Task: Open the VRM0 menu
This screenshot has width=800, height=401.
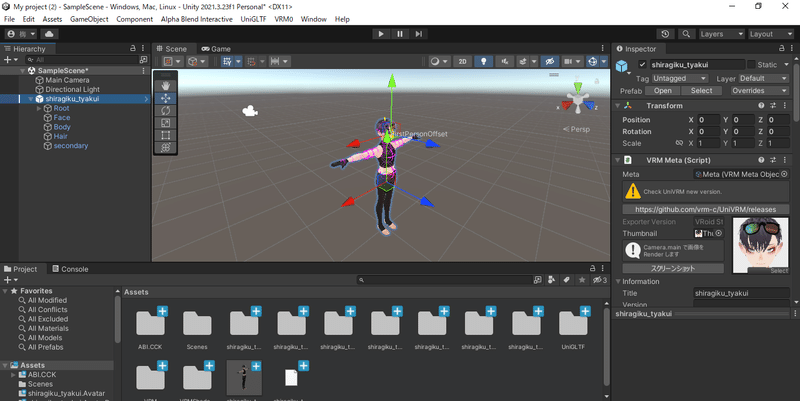Action: pyautogui.click(x=284, y=19)
